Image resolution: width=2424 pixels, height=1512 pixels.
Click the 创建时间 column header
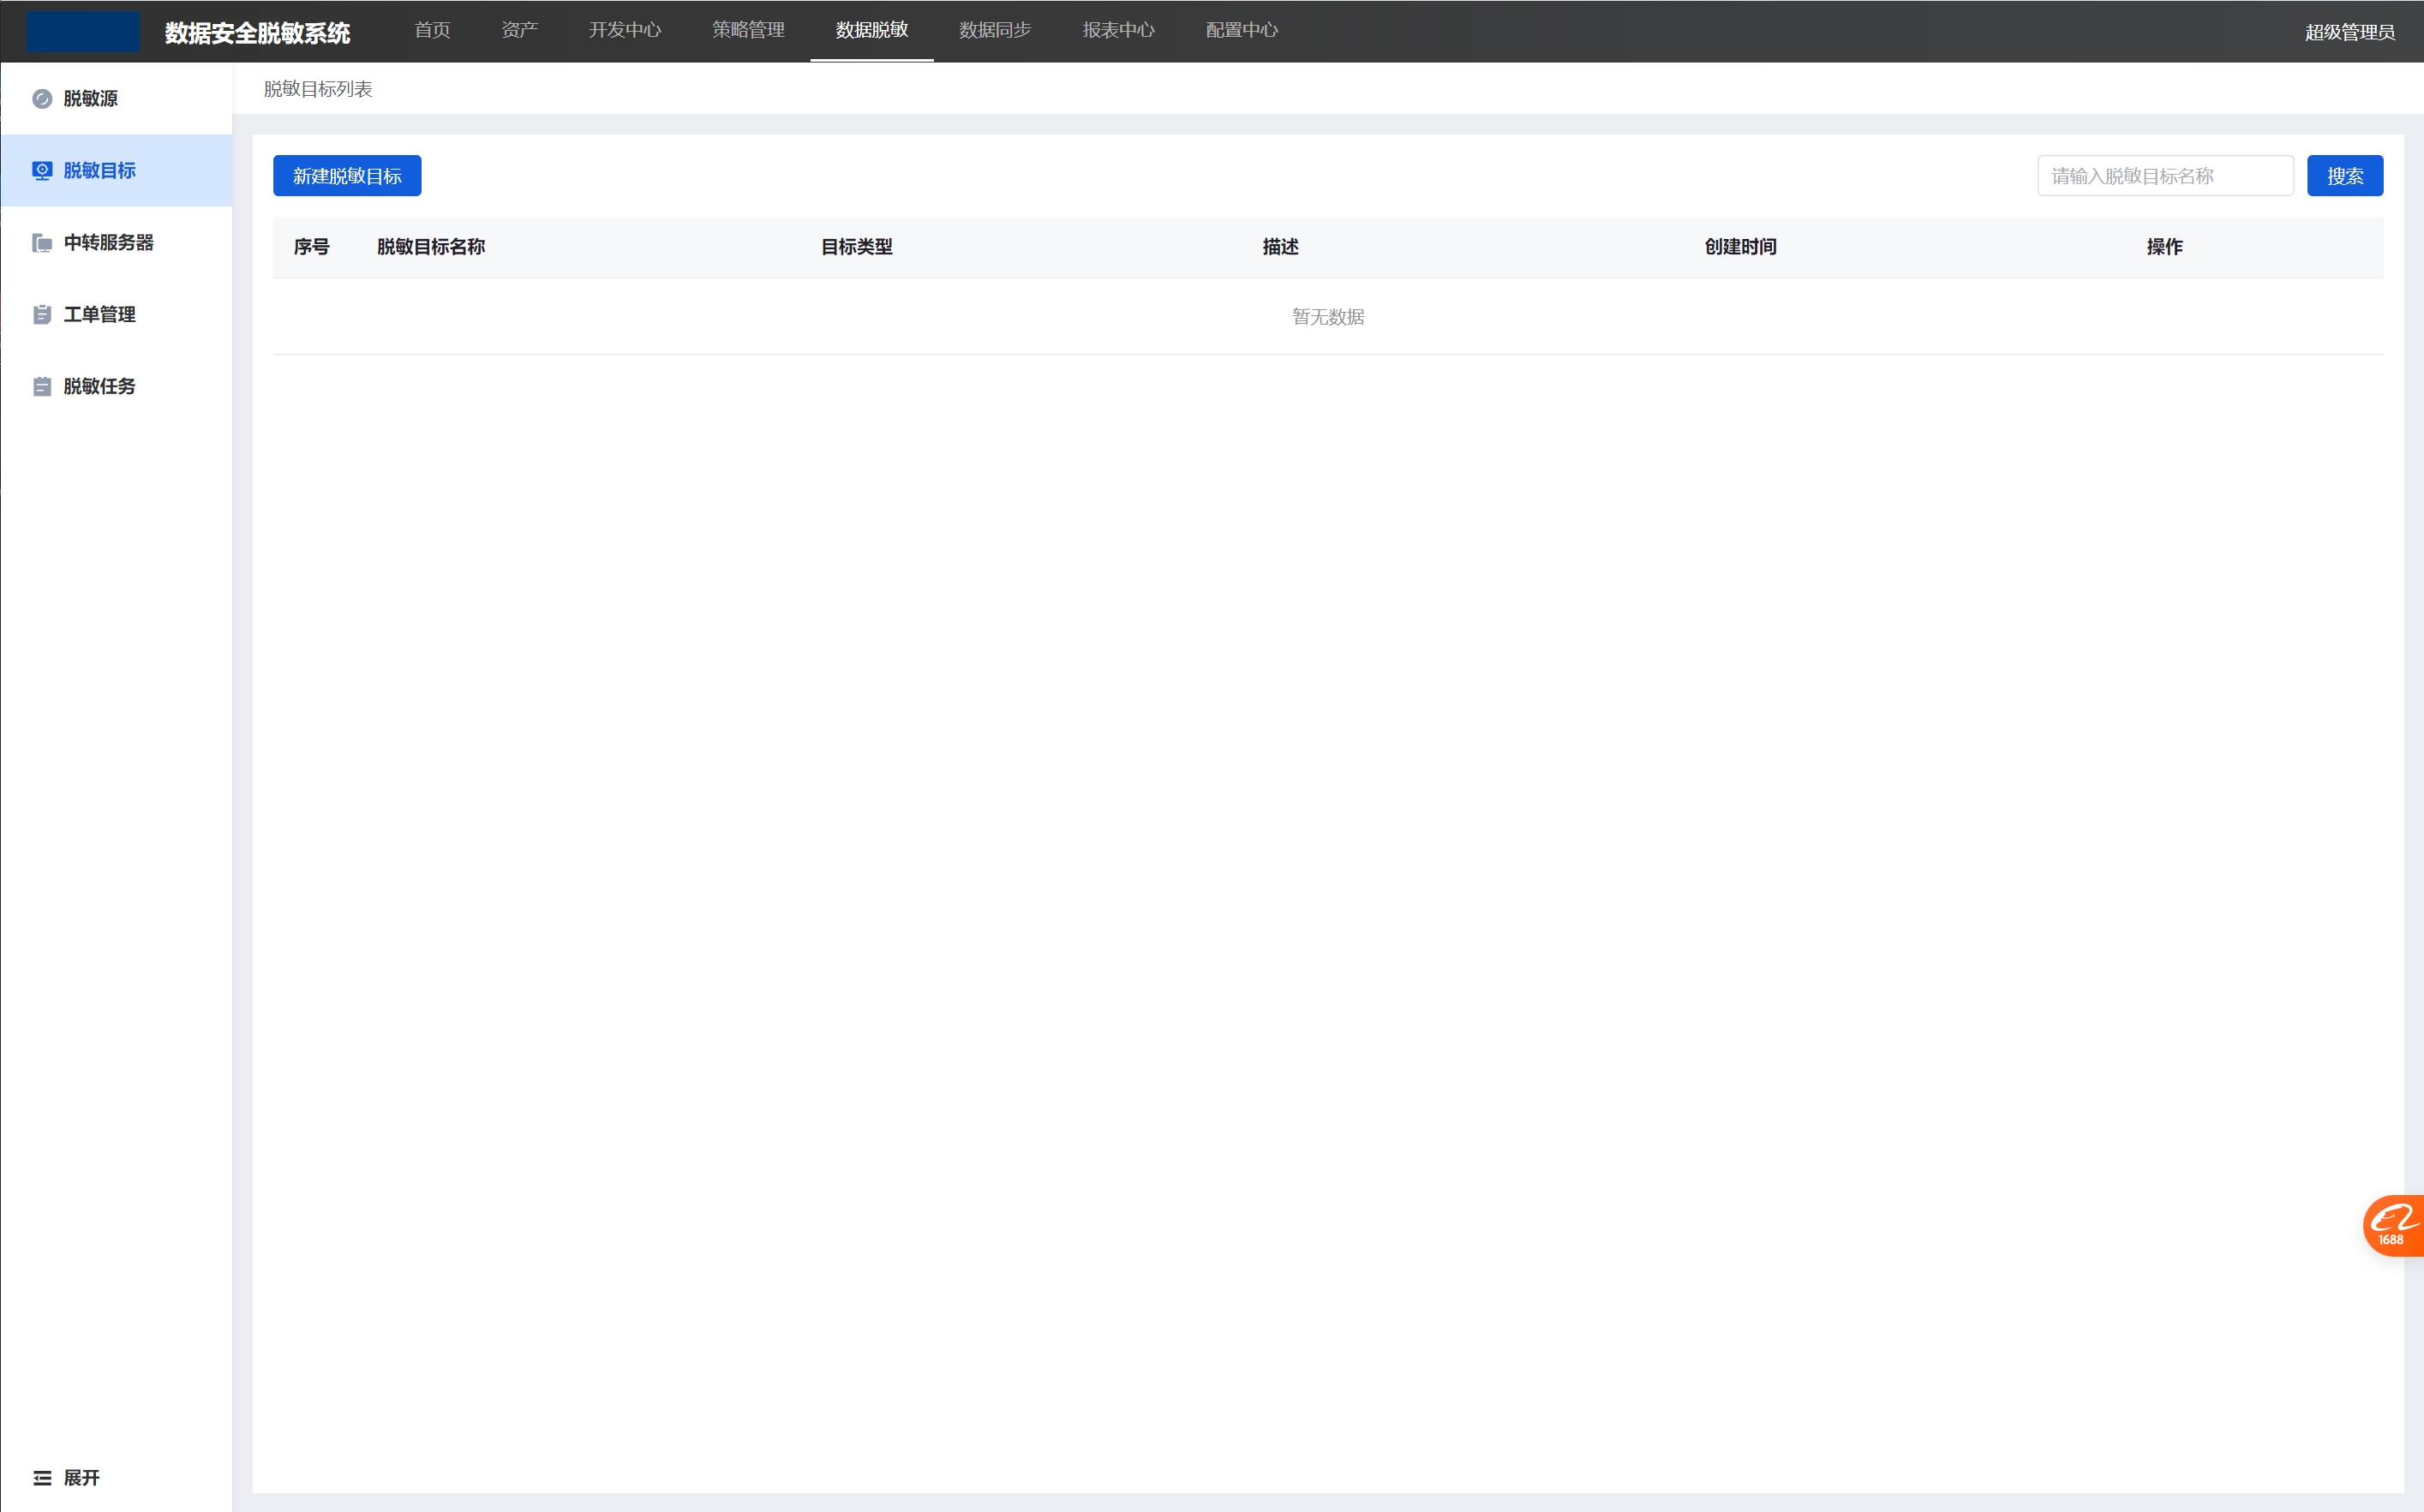click(x=1740, y=247)
